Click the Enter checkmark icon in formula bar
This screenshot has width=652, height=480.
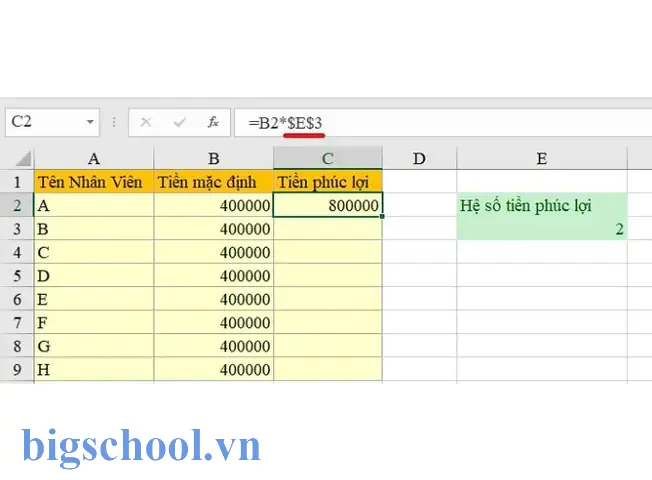click(x=180, y=122)
